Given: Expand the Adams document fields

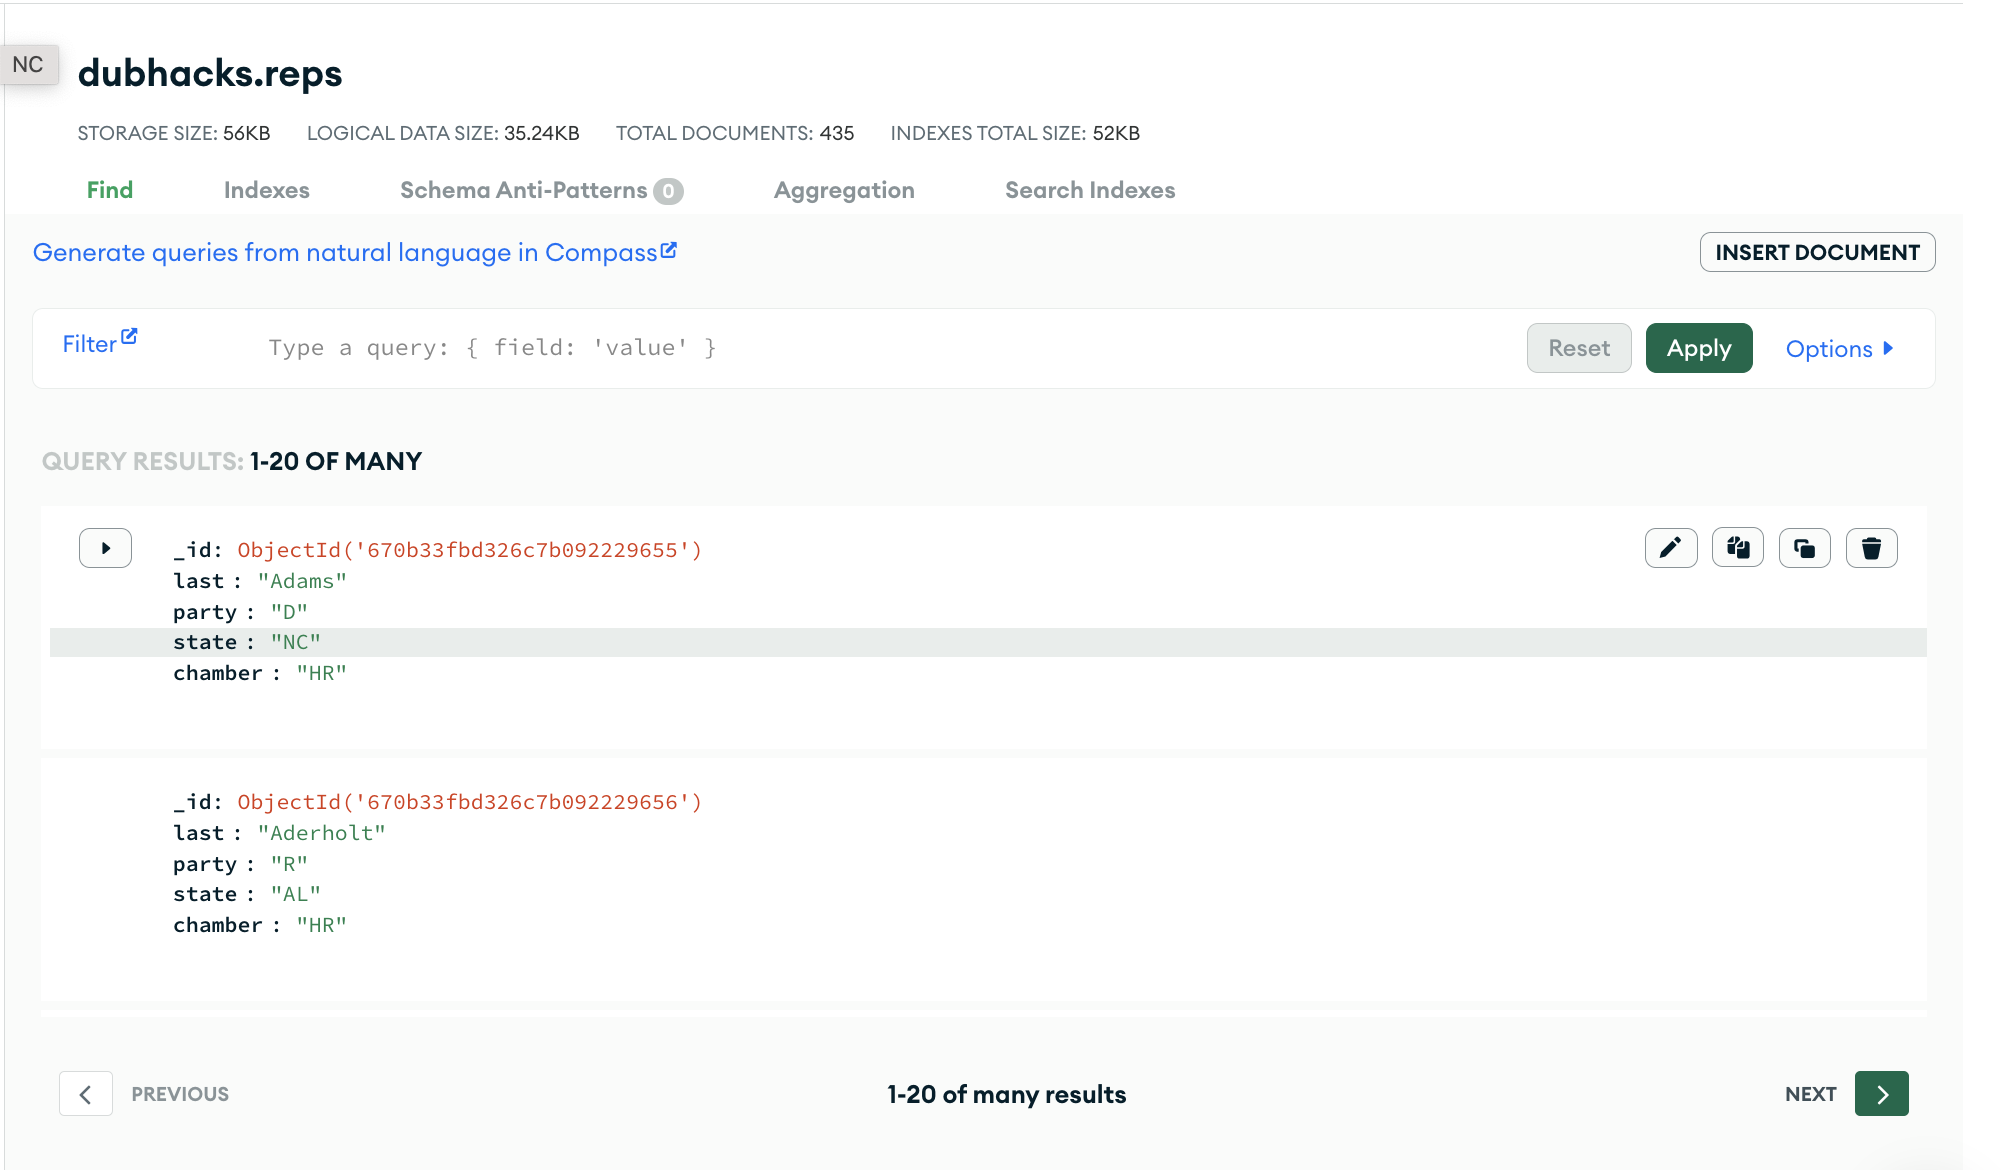Looking at the screenshot, I should pyautogui.click(x=106, y=548).
